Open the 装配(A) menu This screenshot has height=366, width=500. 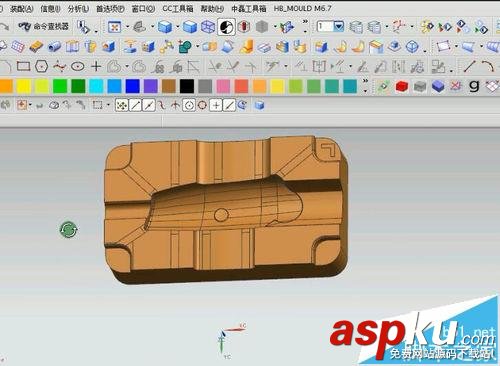(x=21, y=9)
